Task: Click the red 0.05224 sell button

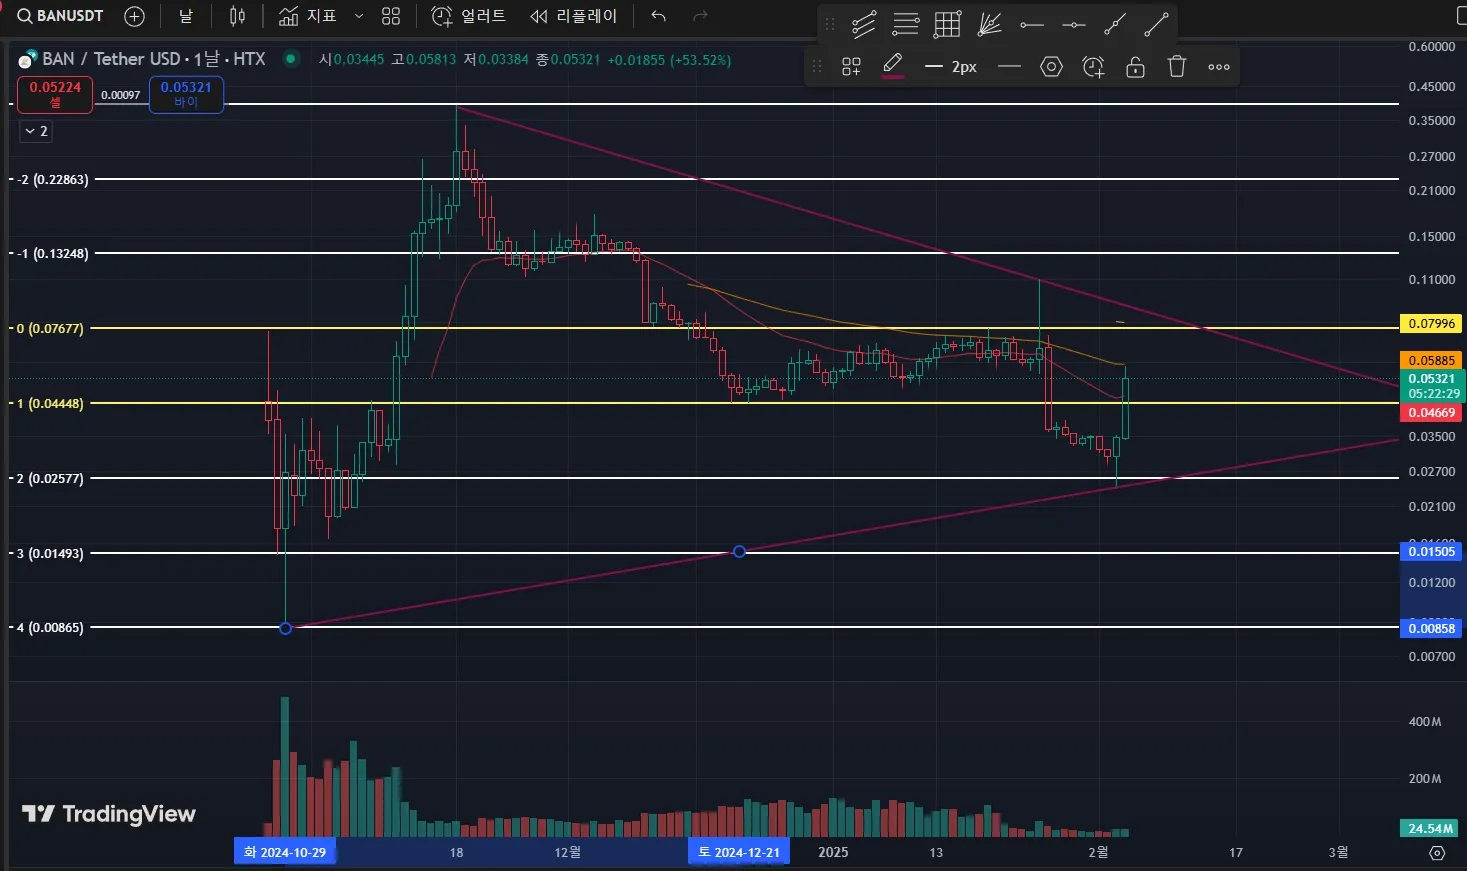Action: [x=55, y=94]
